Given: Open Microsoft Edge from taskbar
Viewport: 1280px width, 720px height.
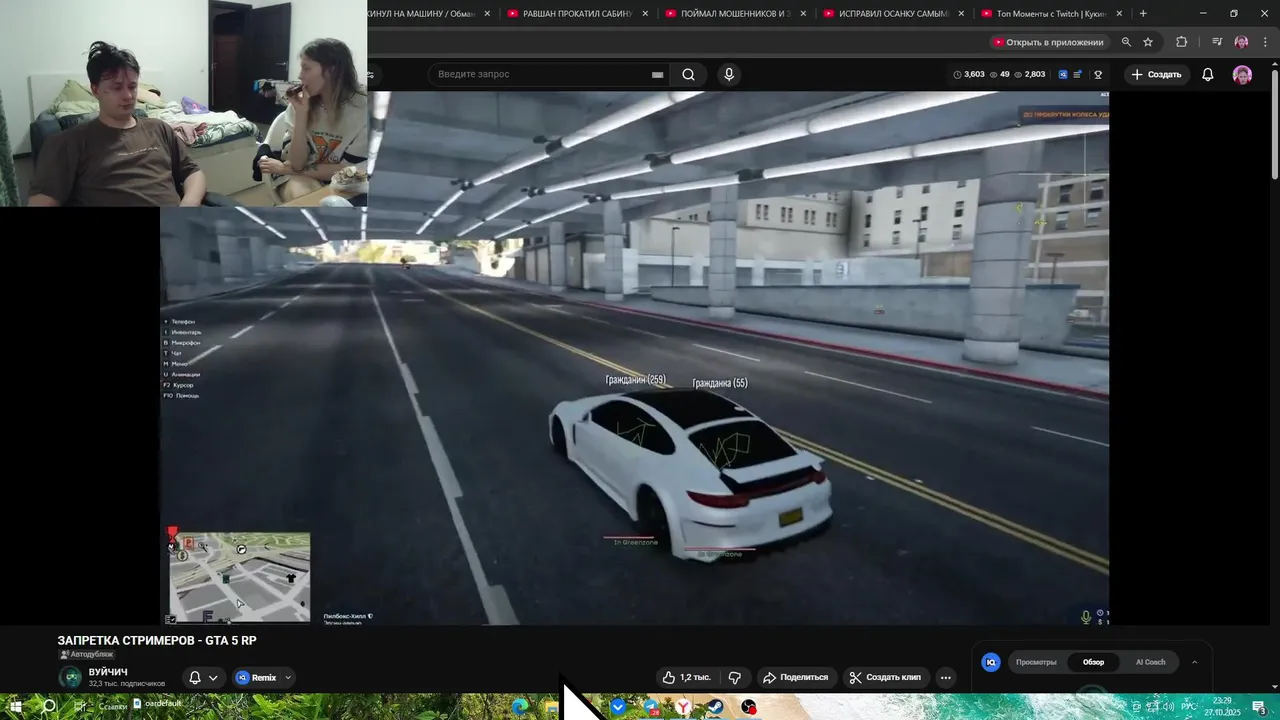Looking at the screenshot, I should click(519, 707).
